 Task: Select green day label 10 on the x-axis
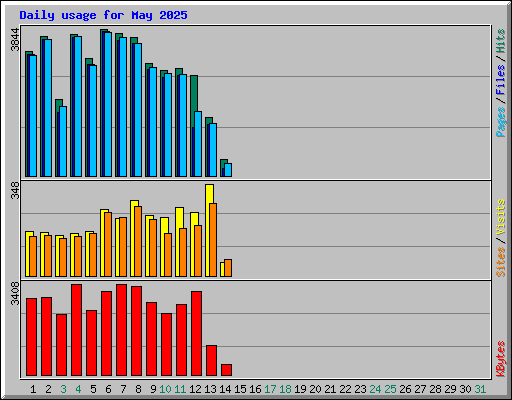(x=165, y=389)
